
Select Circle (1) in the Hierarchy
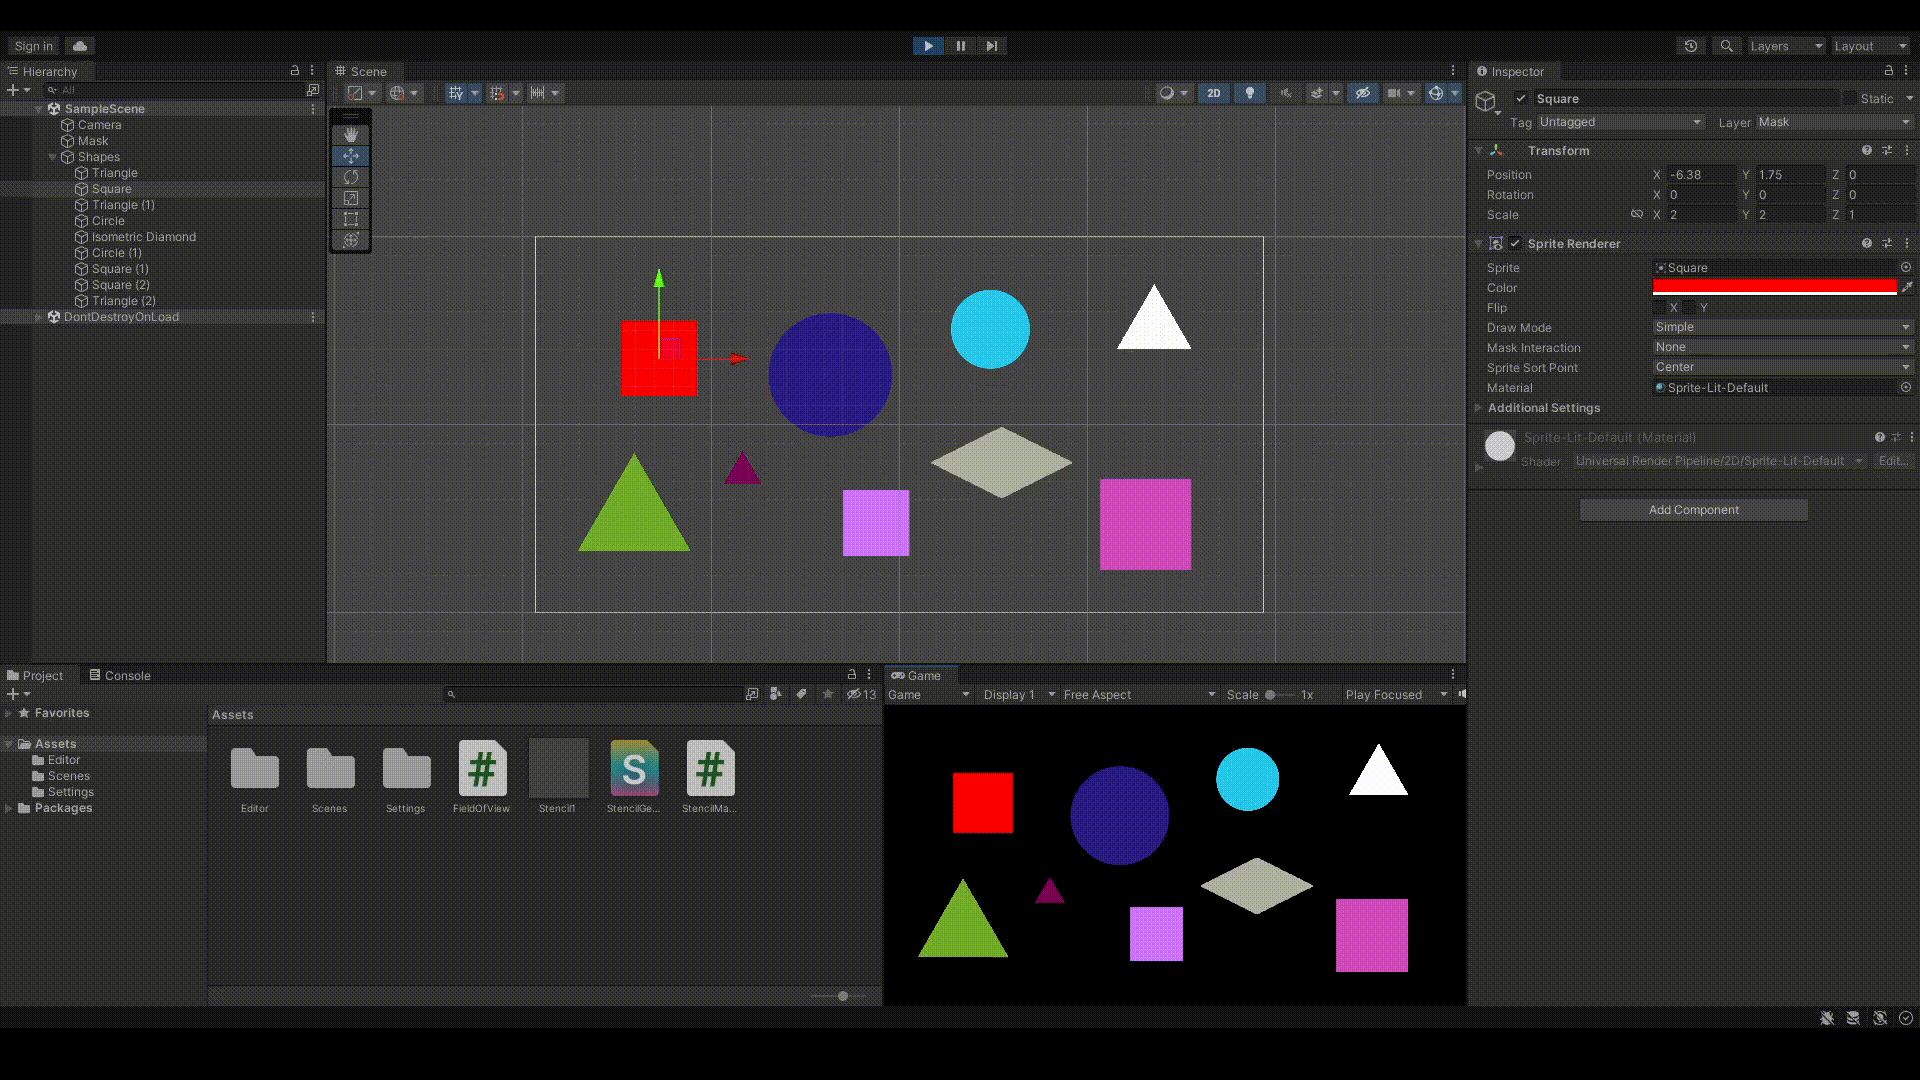click(116, 253)
